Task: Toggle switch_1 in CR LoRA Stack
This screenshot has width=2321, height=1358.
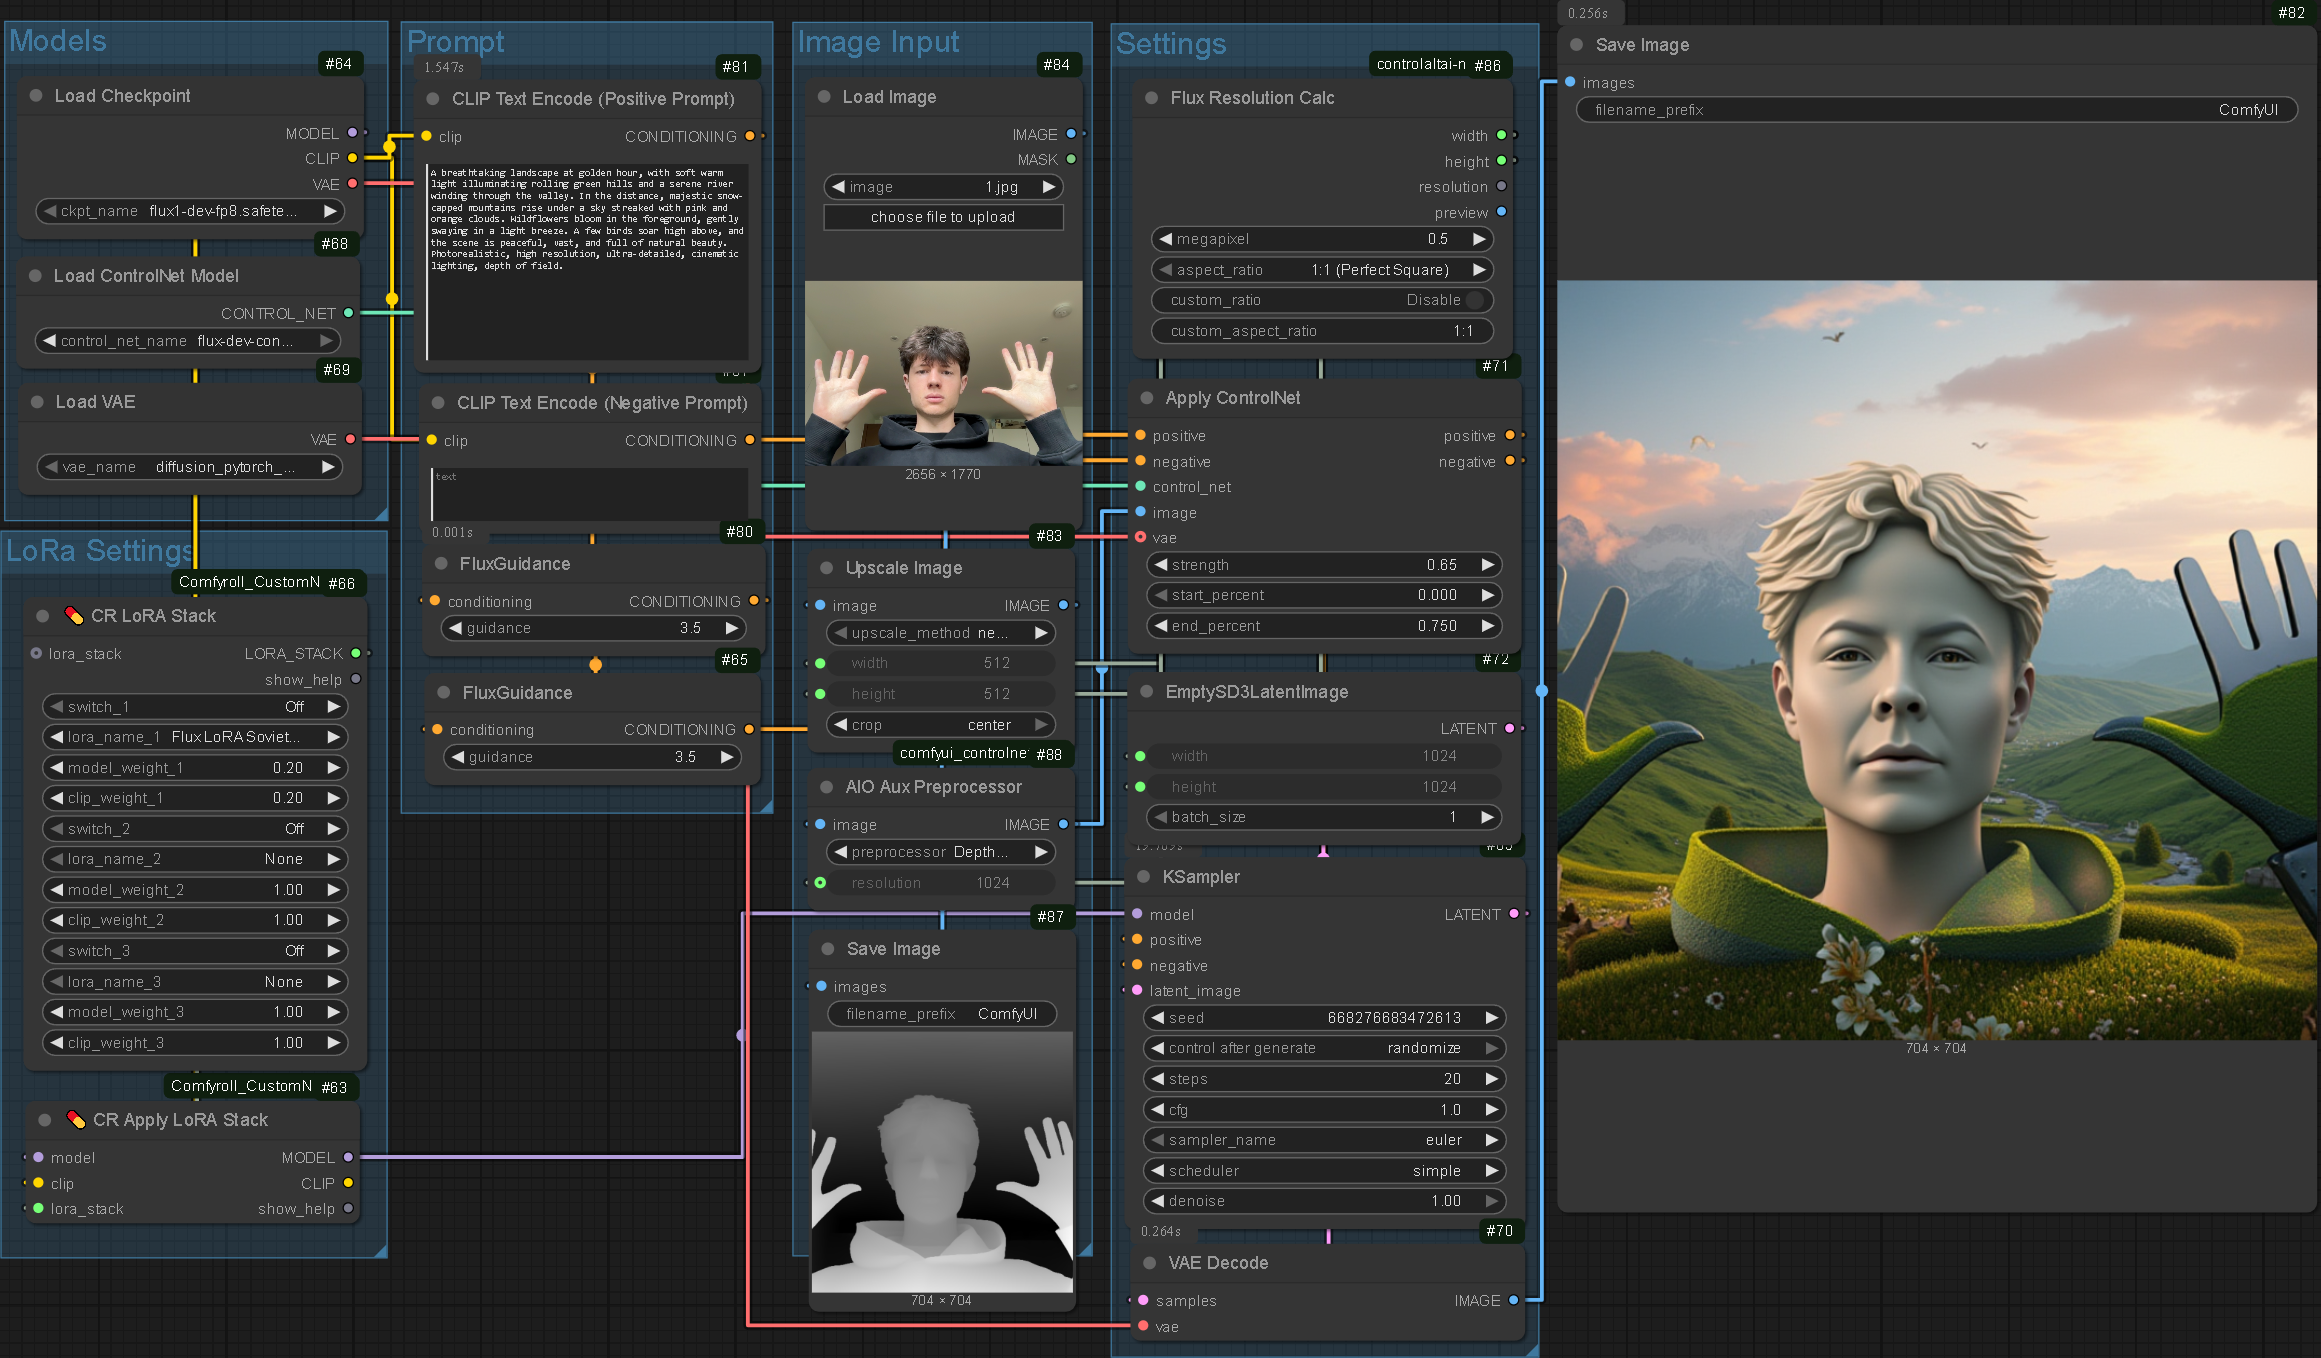Action: (x=195, y=707)
